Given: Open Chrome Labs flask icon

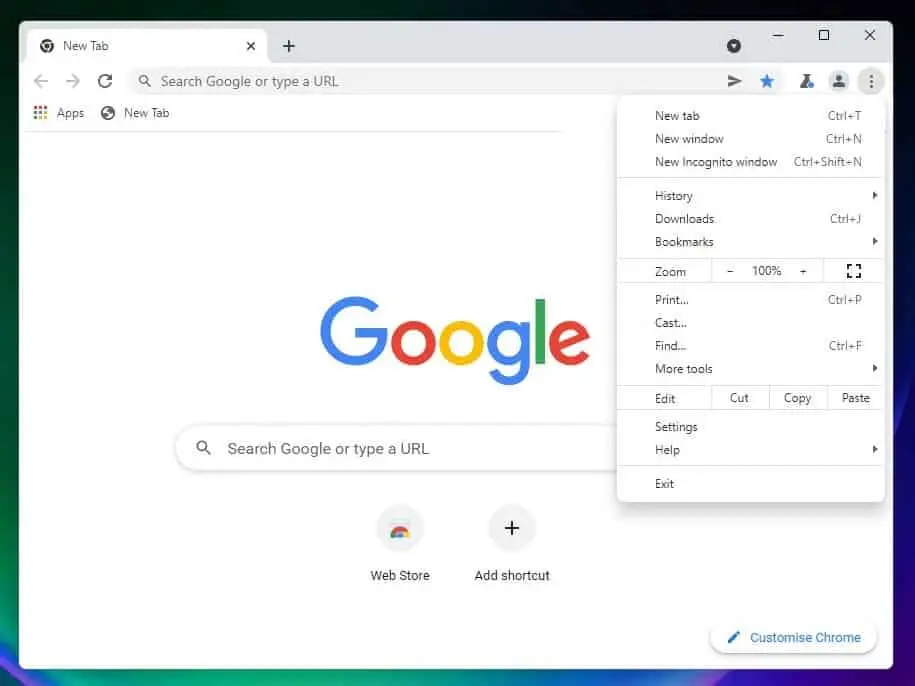Looking at the screenshot, I should point(806,81).
